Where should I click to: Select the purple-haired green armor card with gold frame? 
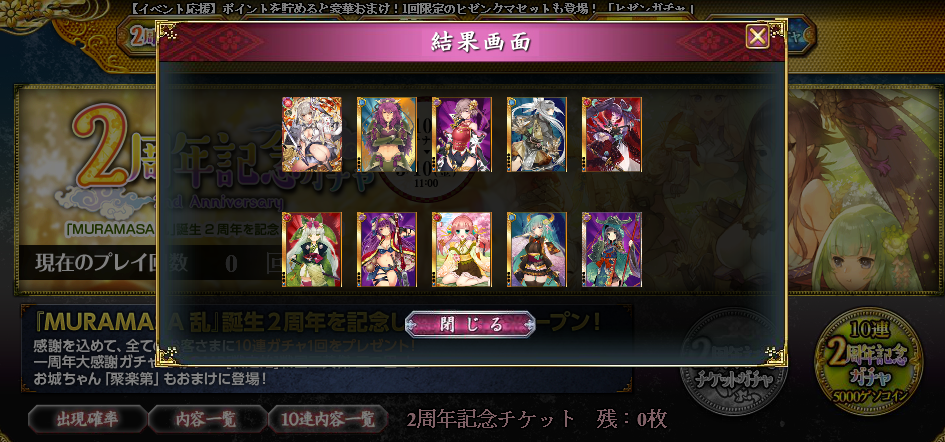click(386, 134)
